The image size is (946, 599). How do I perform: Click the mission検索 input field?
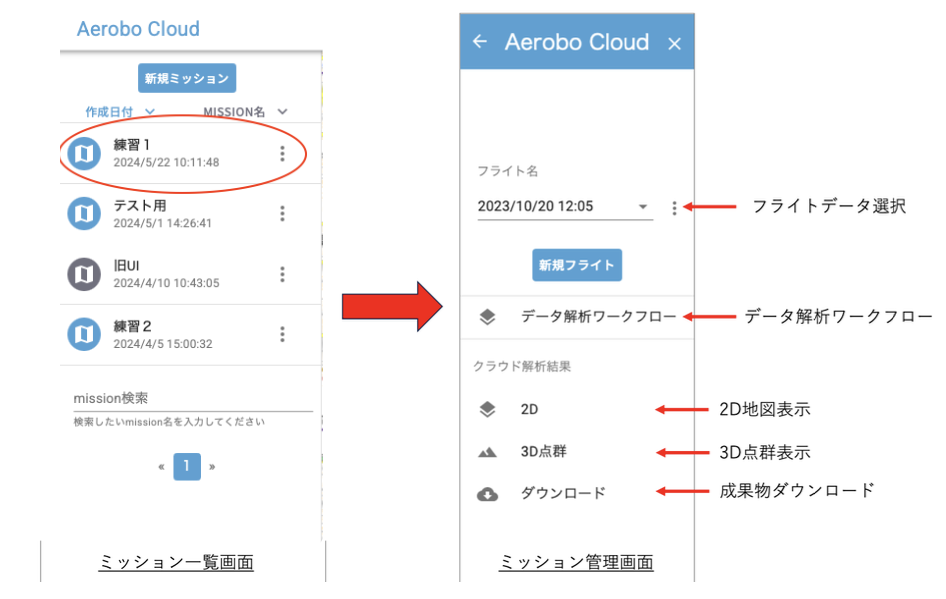pyautogui.click(x=193, y=399)
